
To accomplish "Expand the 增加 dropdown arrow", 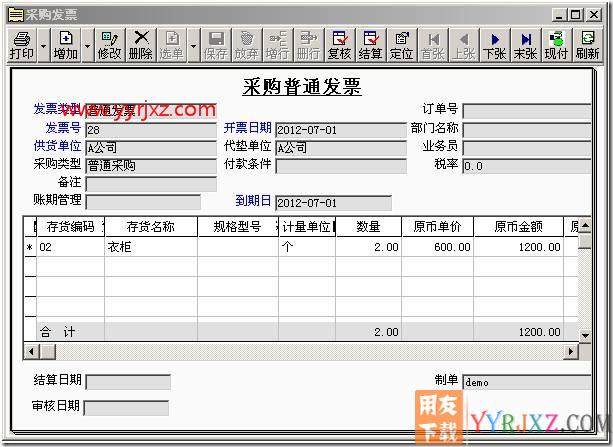I will click(x=87, y=45).
